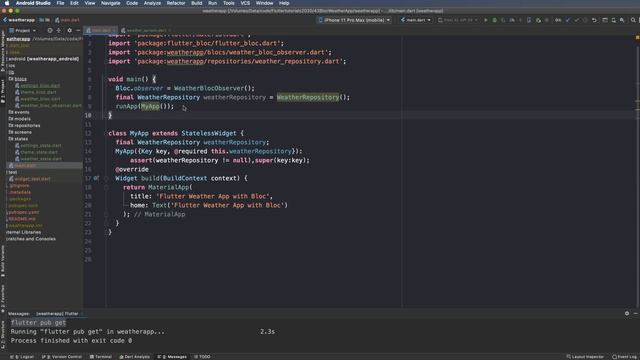This screenshot has width=640, height=360.
Task: Open weather_bloc.dart in project tree
Action: click(38, 99)
